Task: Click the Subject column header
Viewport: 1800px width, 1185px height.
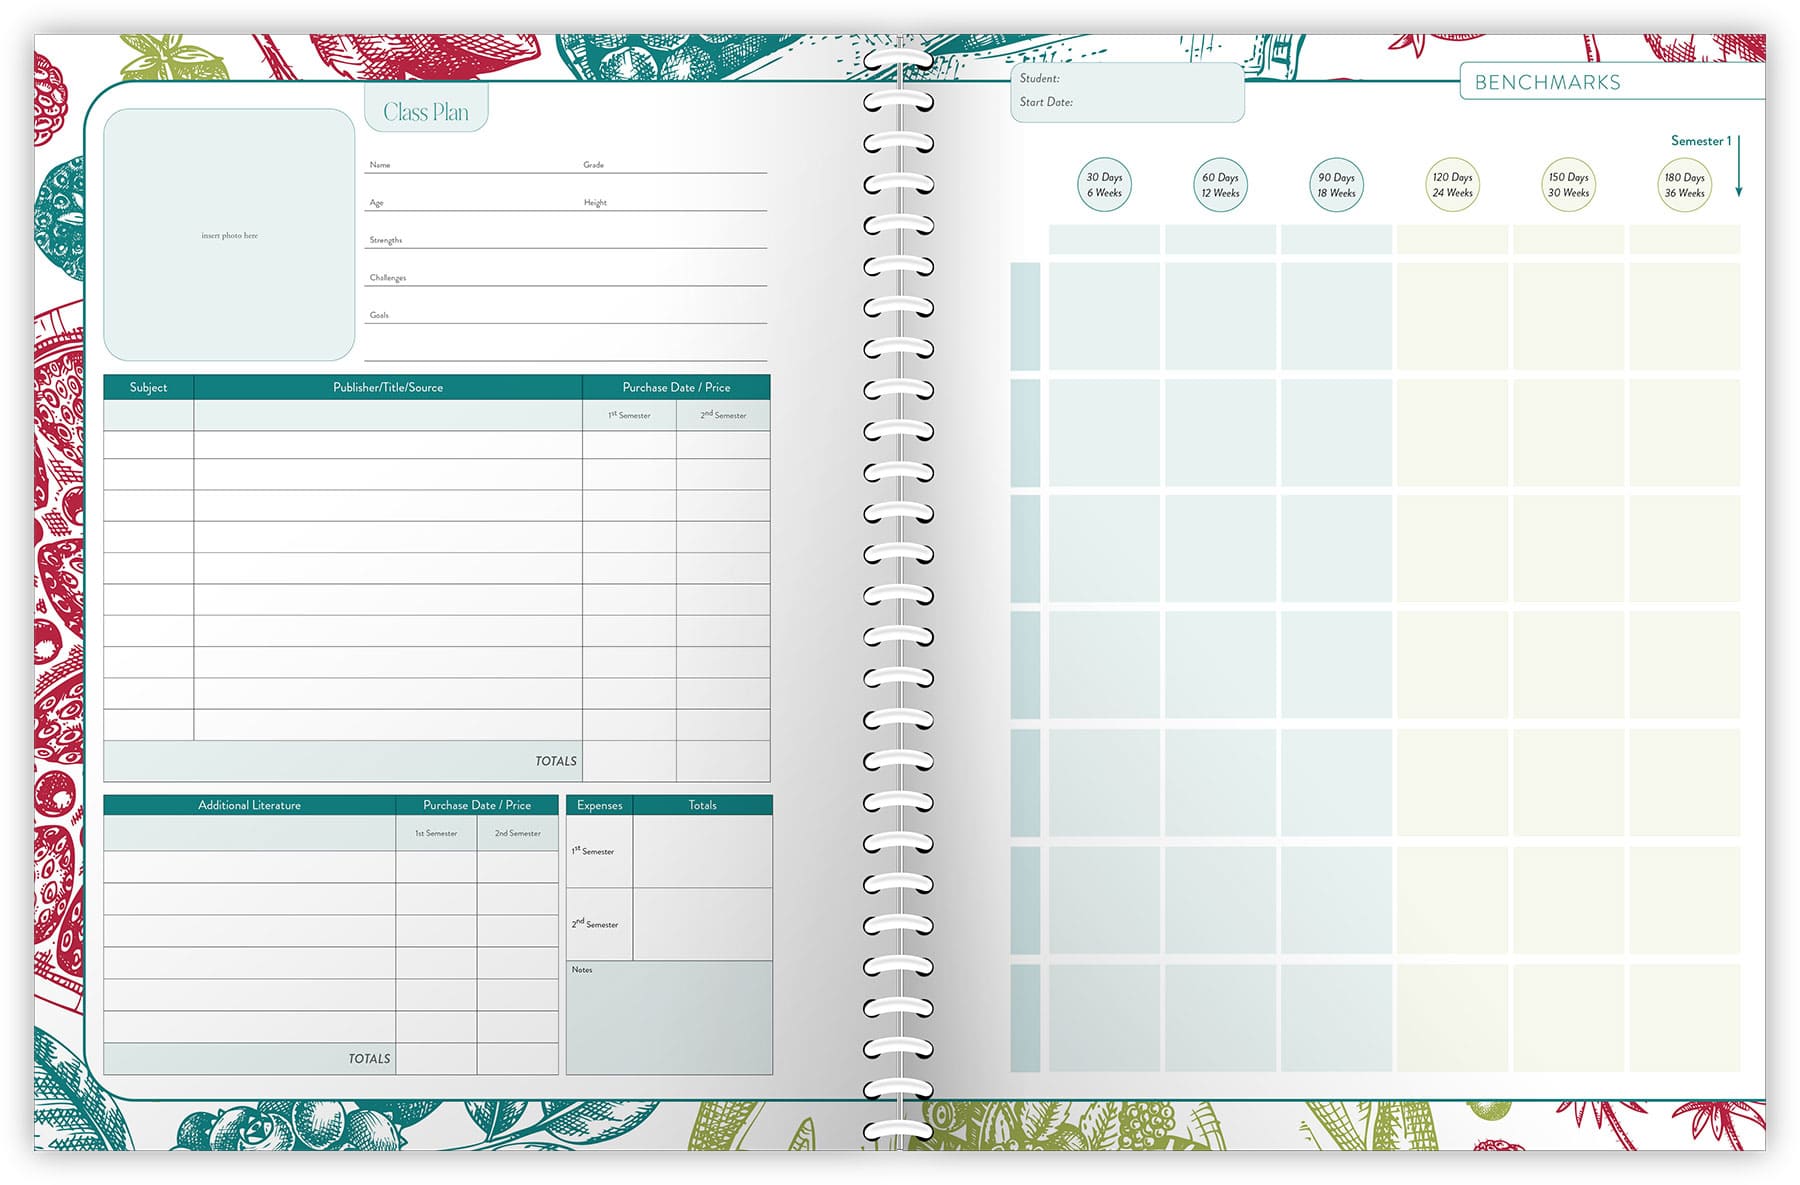Action: pos(148,387)
